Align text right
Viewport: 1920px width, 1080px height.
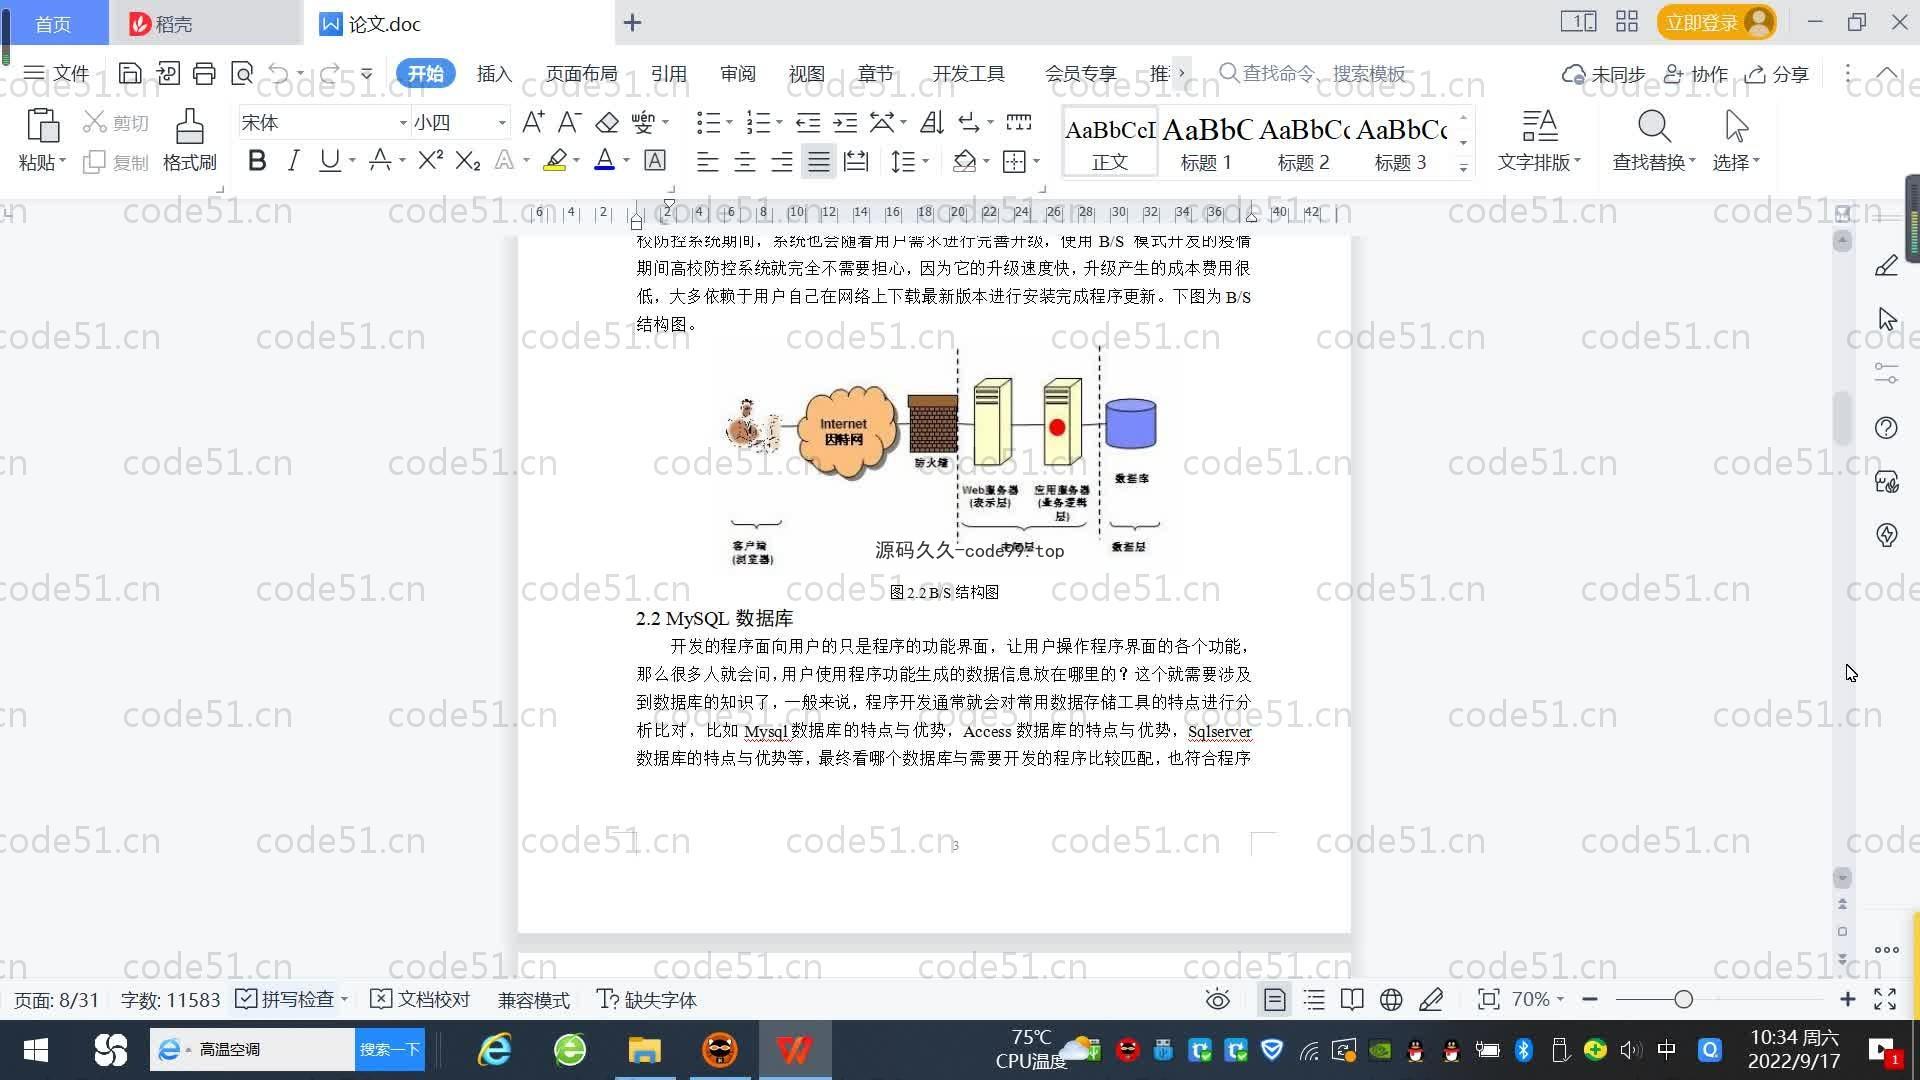click(x=782, y=161)
